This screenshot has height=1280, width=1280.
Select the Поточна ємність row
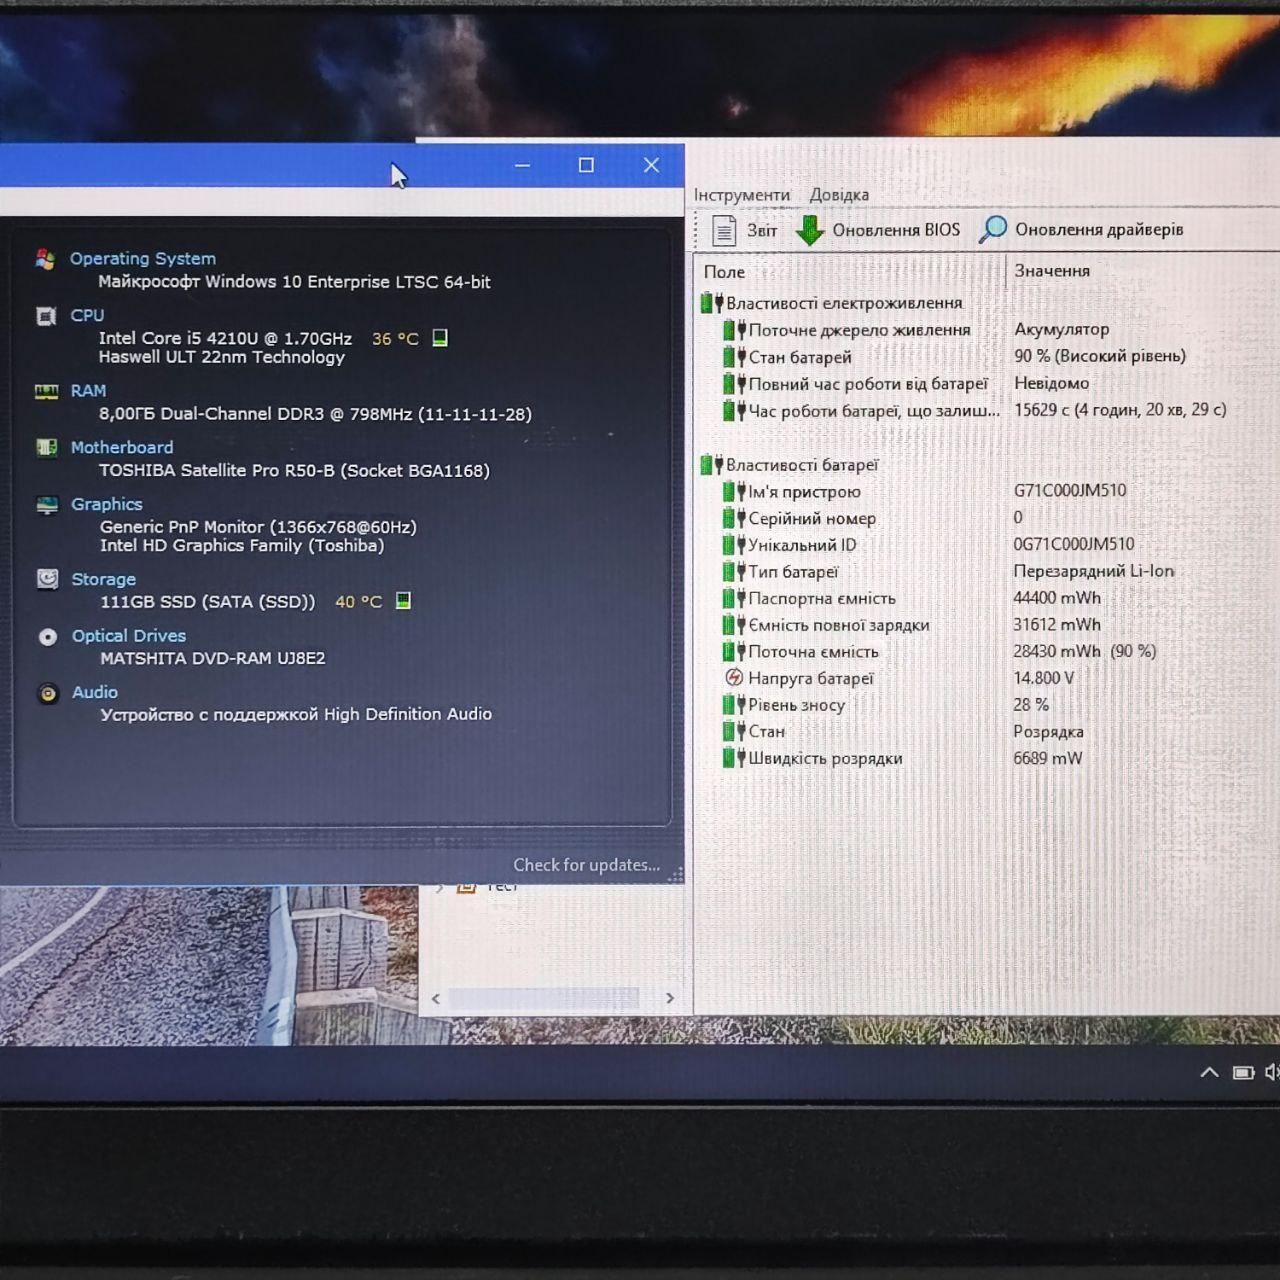click(987, 651)
